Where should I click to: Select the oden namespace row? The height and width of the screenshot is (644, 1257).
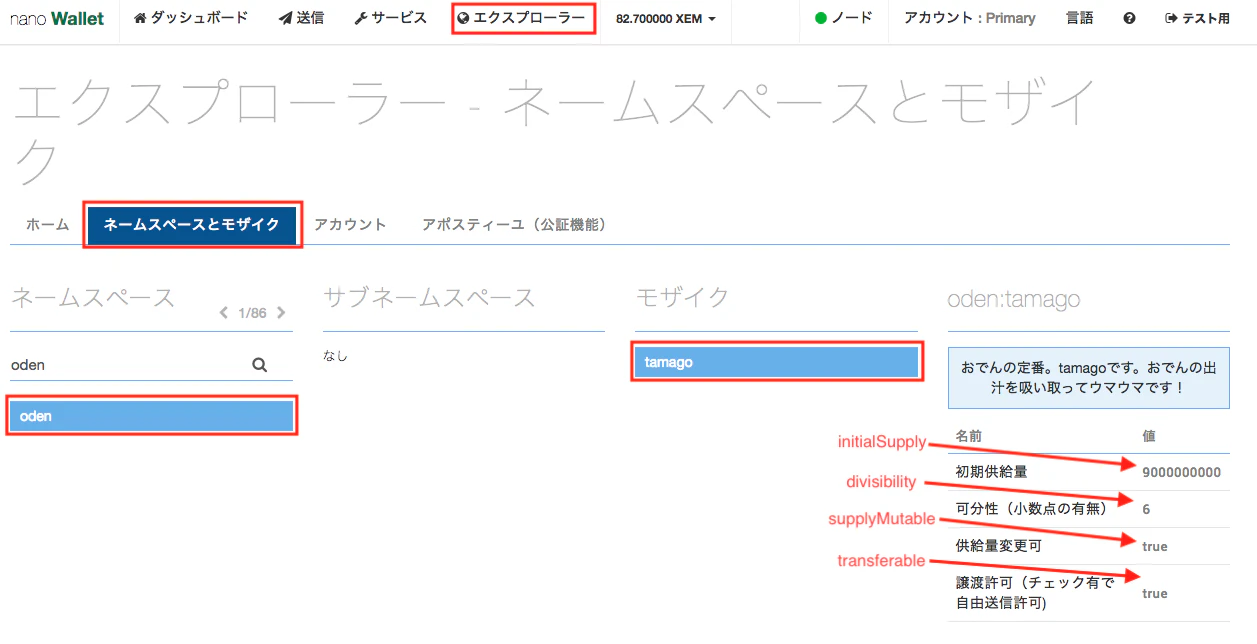pyautogui.click(x=152, y=416)
